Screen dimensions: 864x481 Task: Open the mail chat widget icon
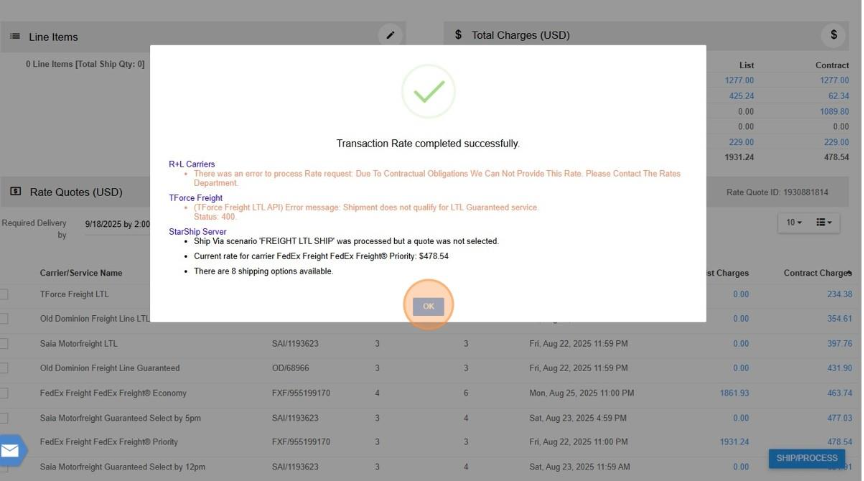pos(10,451)
